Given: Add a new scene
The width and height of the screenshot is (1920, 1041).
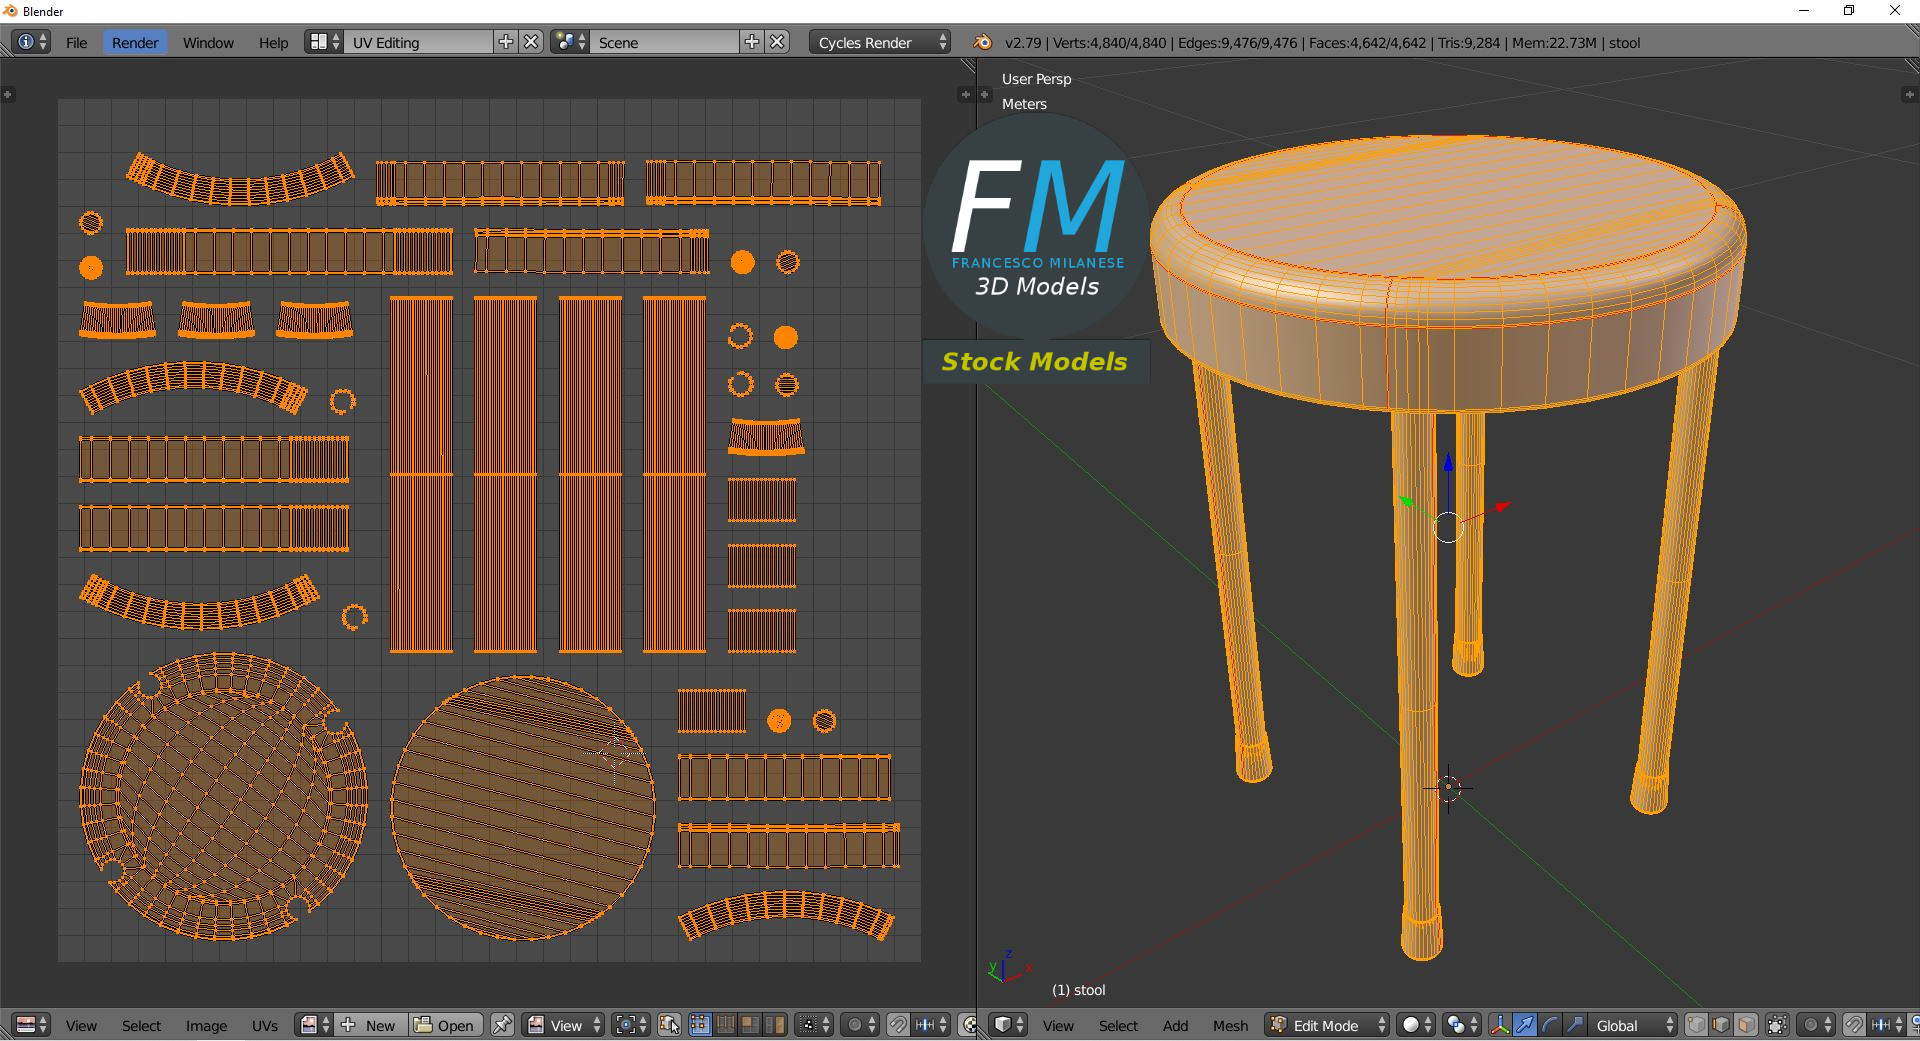Looking at the screenshot, I should (x=752, y=42).
